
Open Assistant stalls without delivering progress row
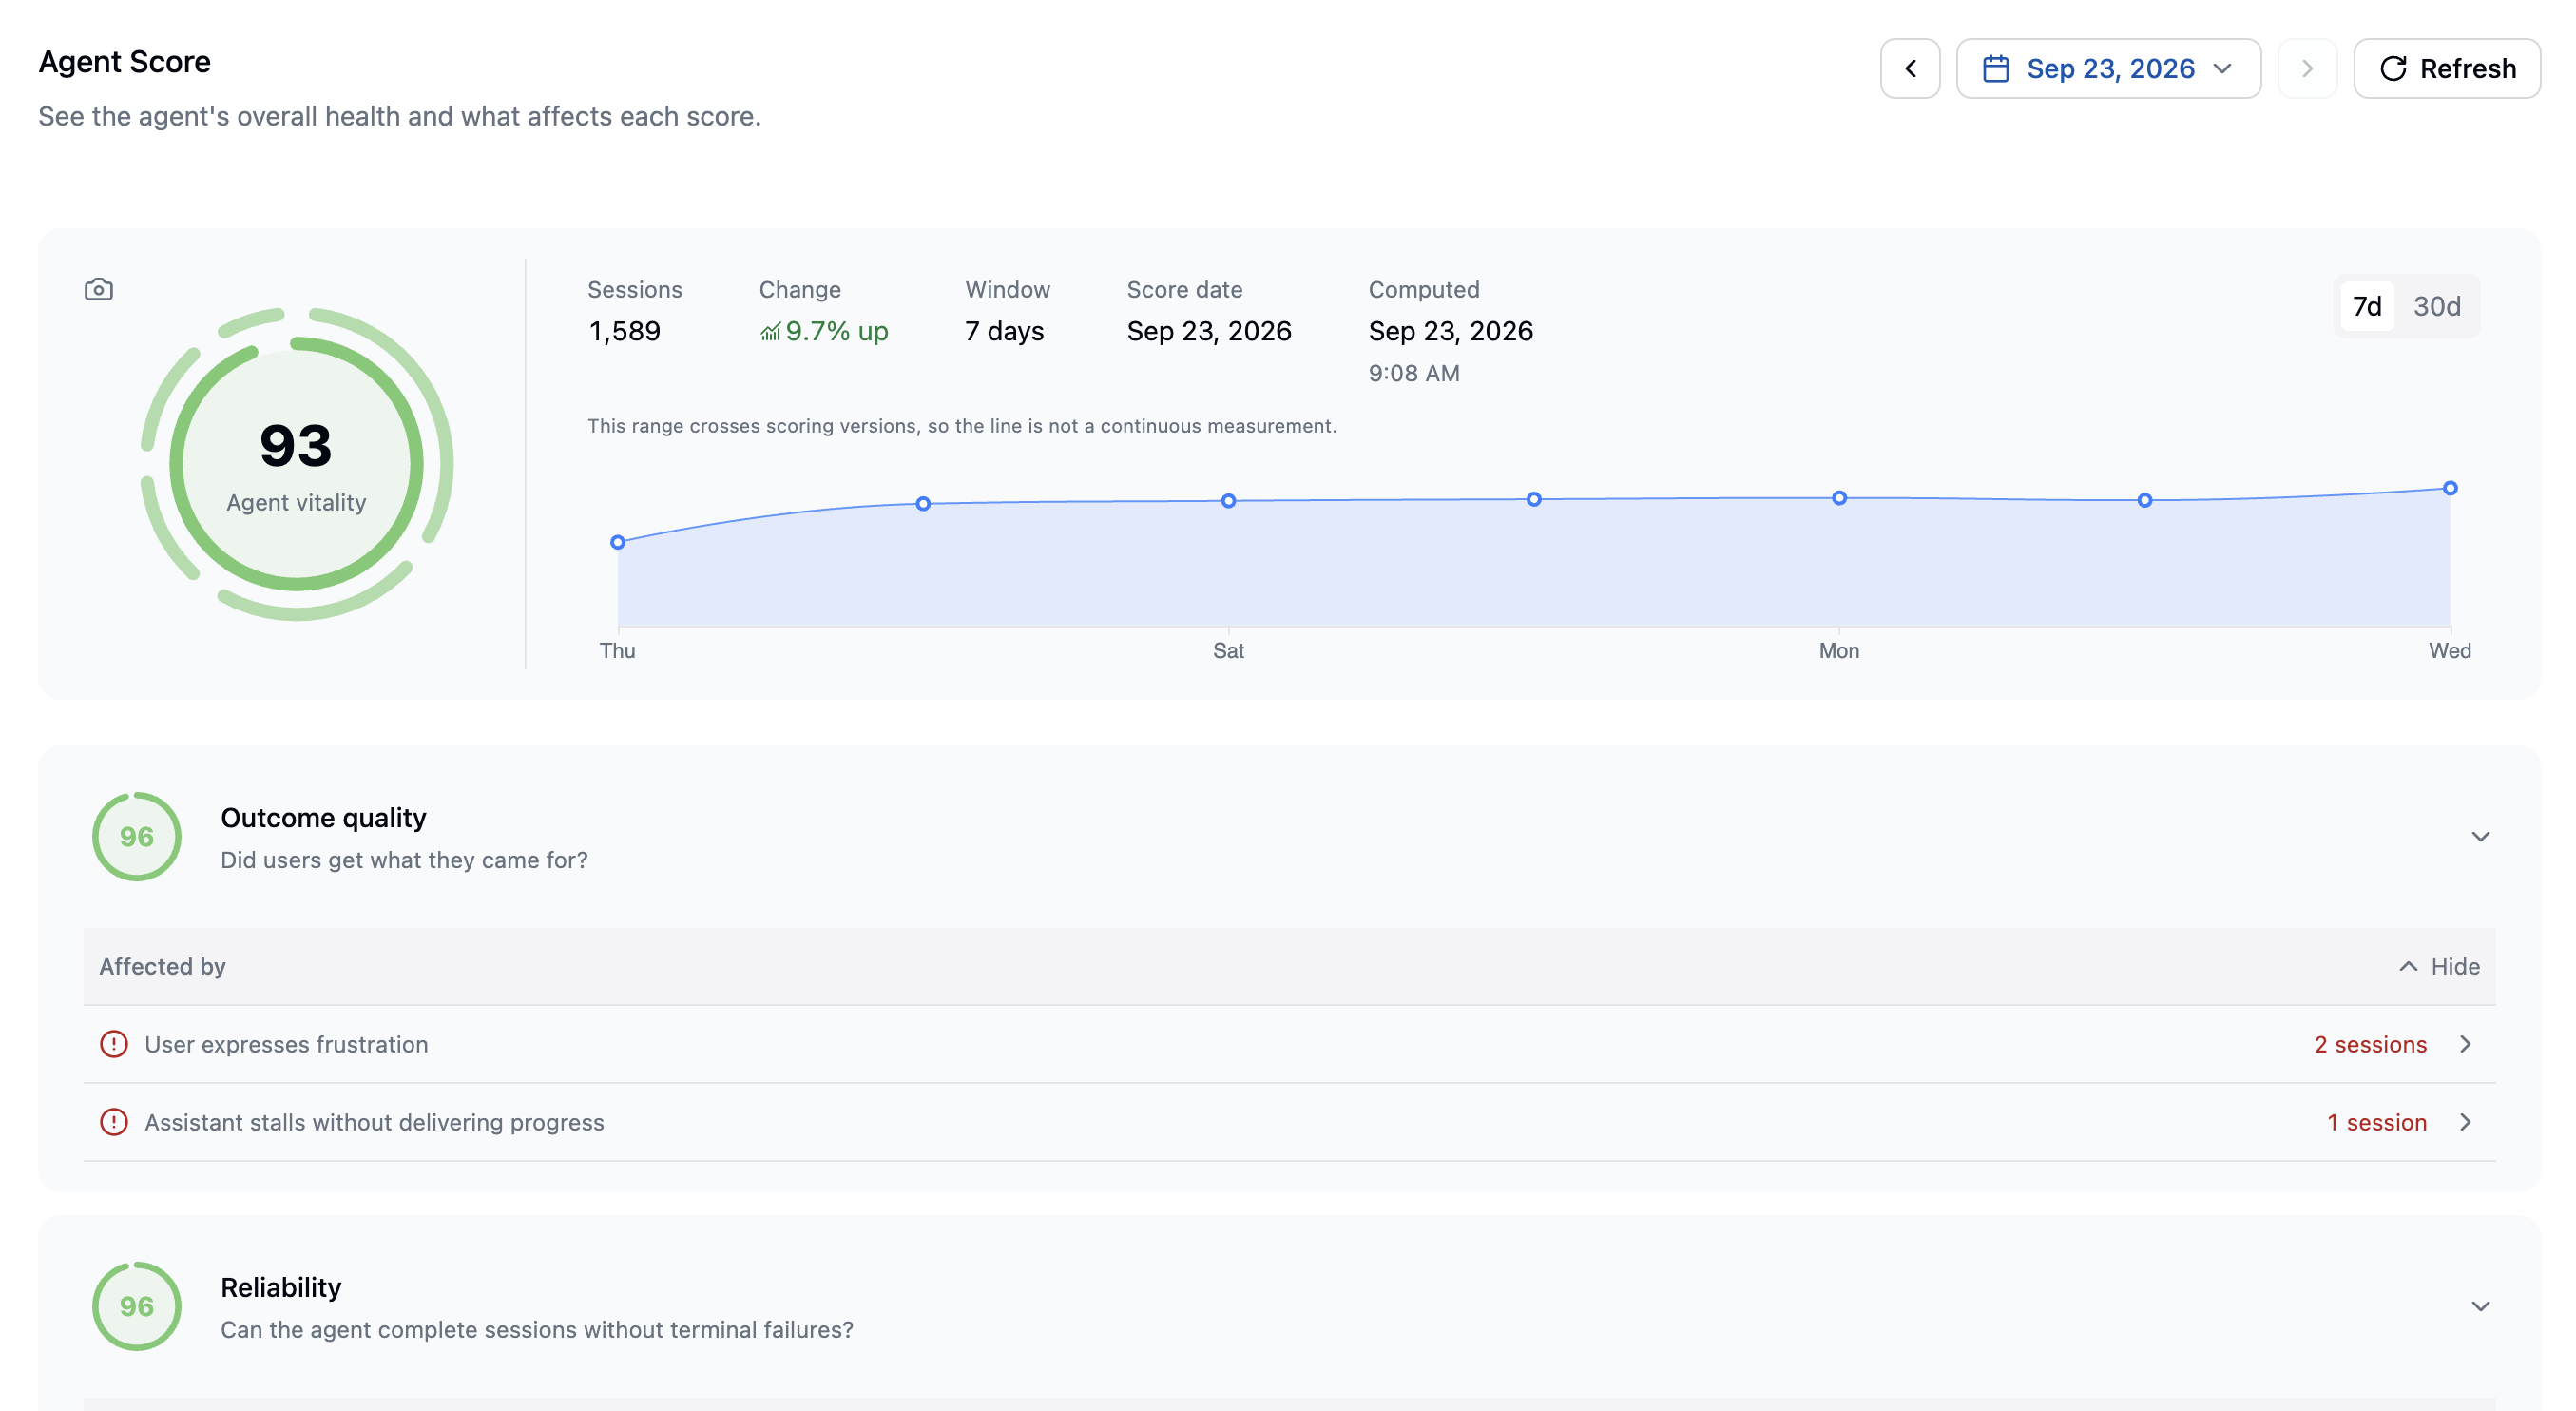coord(1289,1122)
